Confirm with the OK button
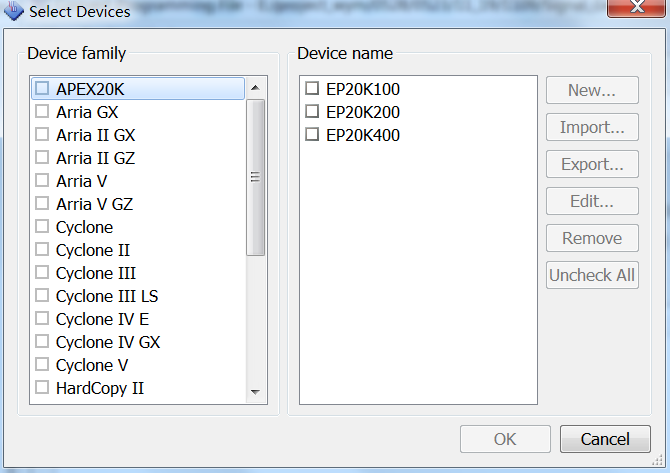This screenshot has width=670, height=473. (505, 439)
